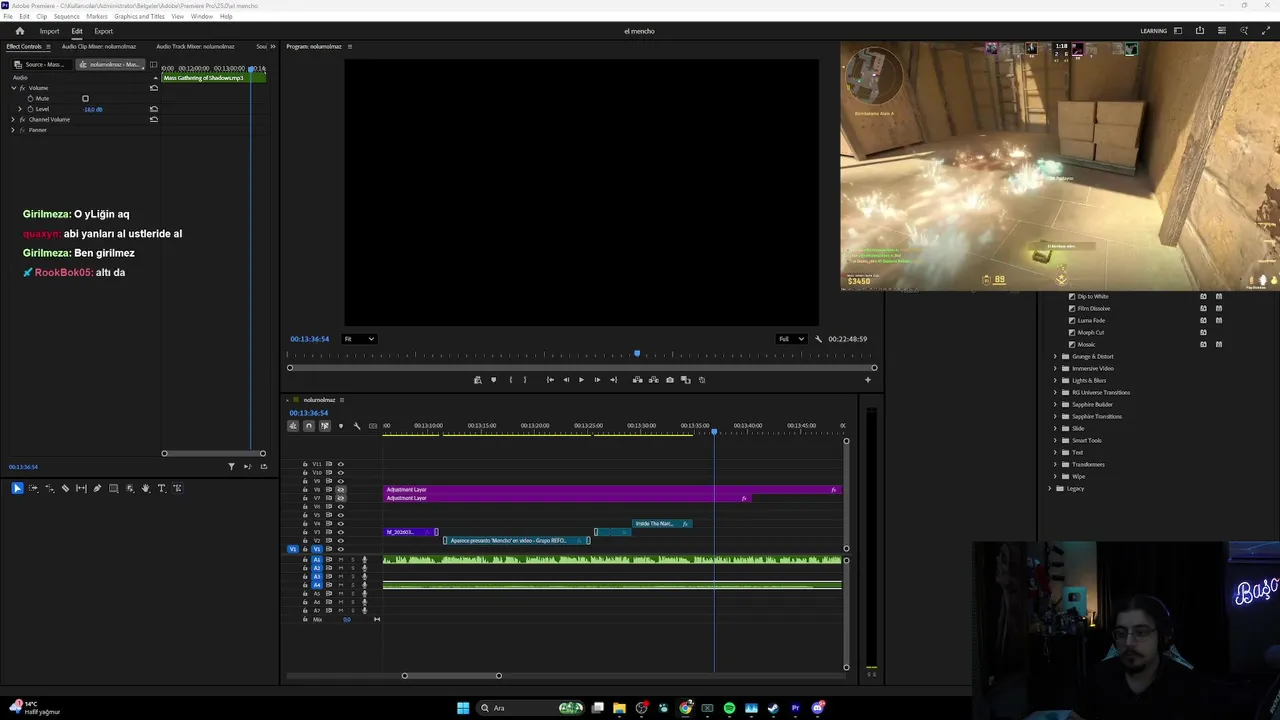The image size is (1280, 720).
Task: Toggle snap in timeline magnet icon
Action: (308, 426)
